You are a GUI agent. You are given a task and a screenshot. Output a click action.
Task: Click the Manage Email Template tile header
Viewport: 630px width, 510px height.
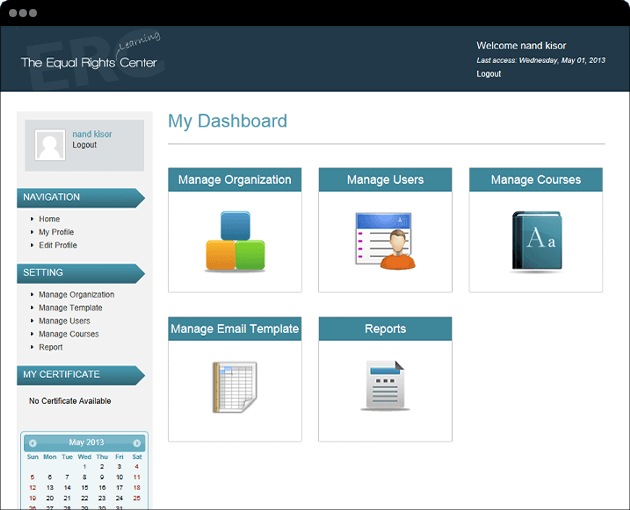click(235, 329)
